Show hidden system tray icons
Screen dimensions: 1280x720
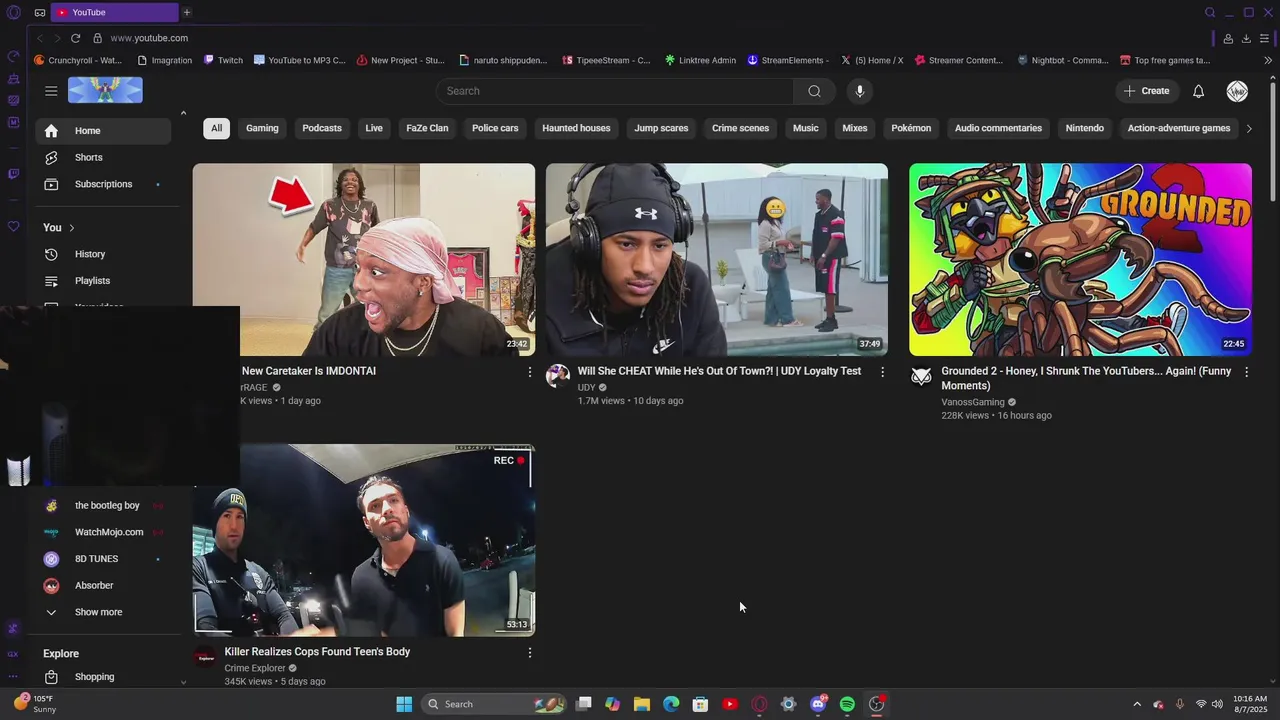click(1136, 704)
